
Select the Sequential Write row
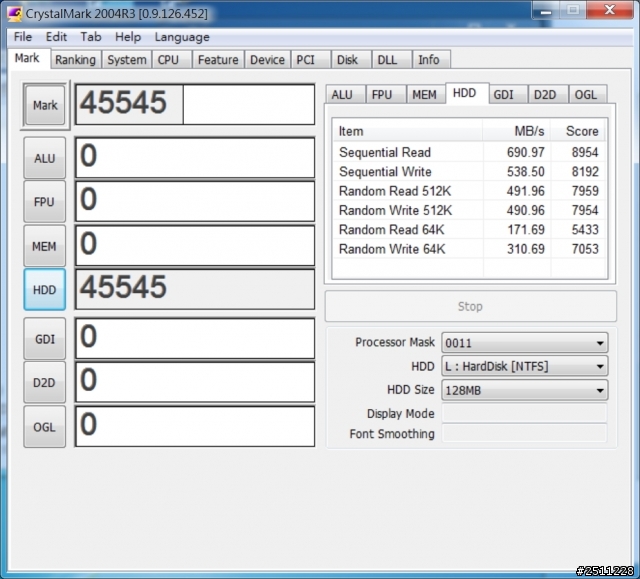point(469,171)
